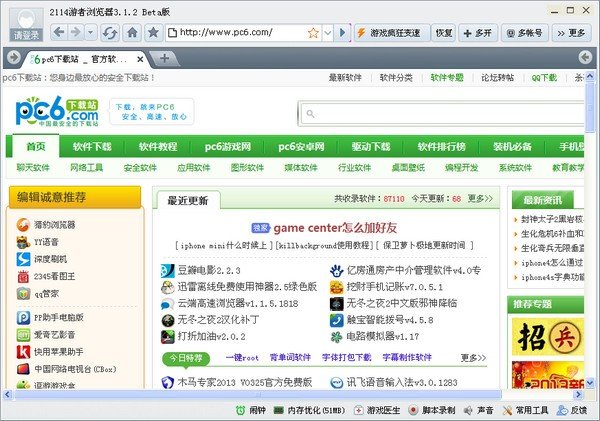The width and height of the screenshot is (600, 421).
Task: Reload the page with refresh icon
Action: pos(110,33)
